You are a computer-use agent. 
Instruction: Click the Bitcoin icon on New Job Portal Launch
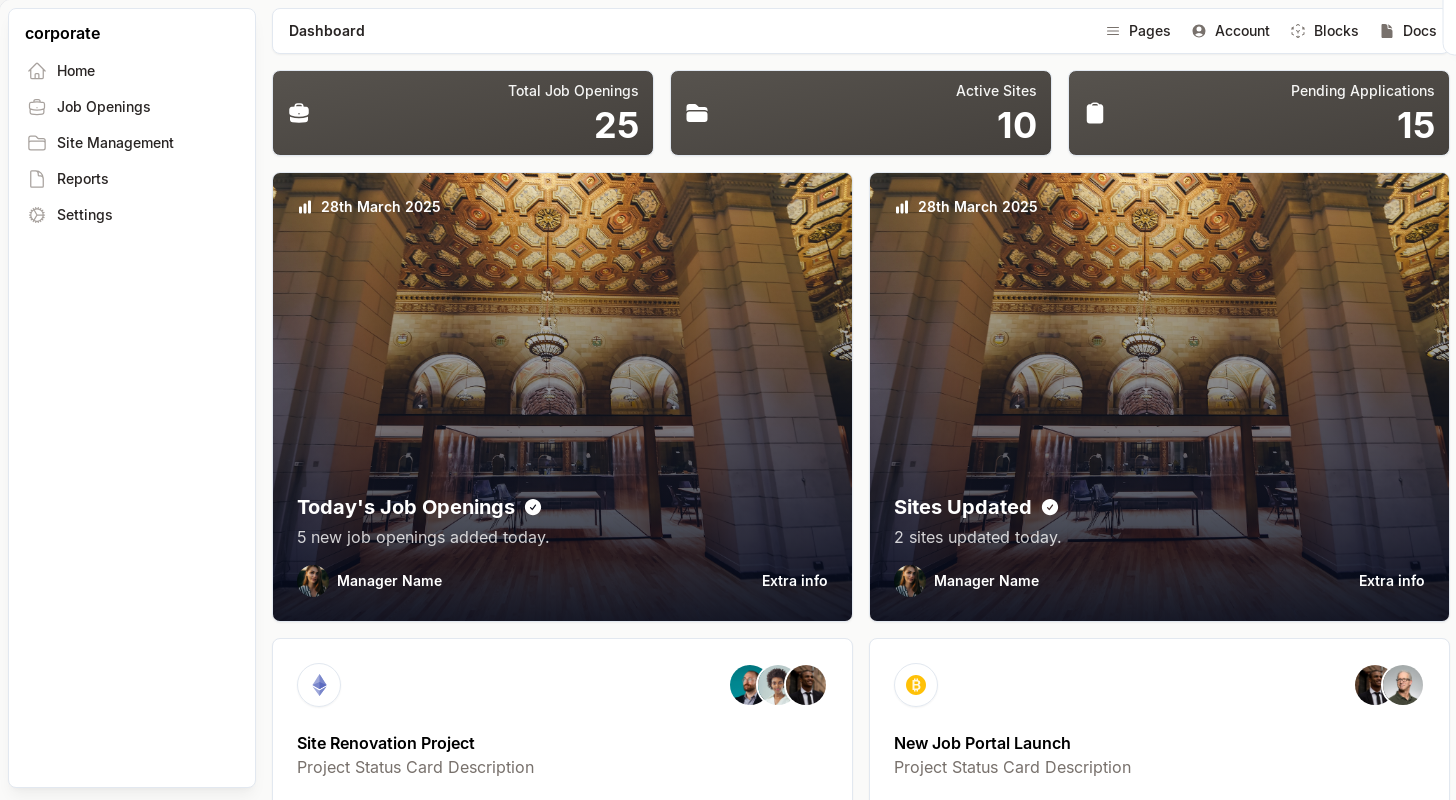point(916,685)
